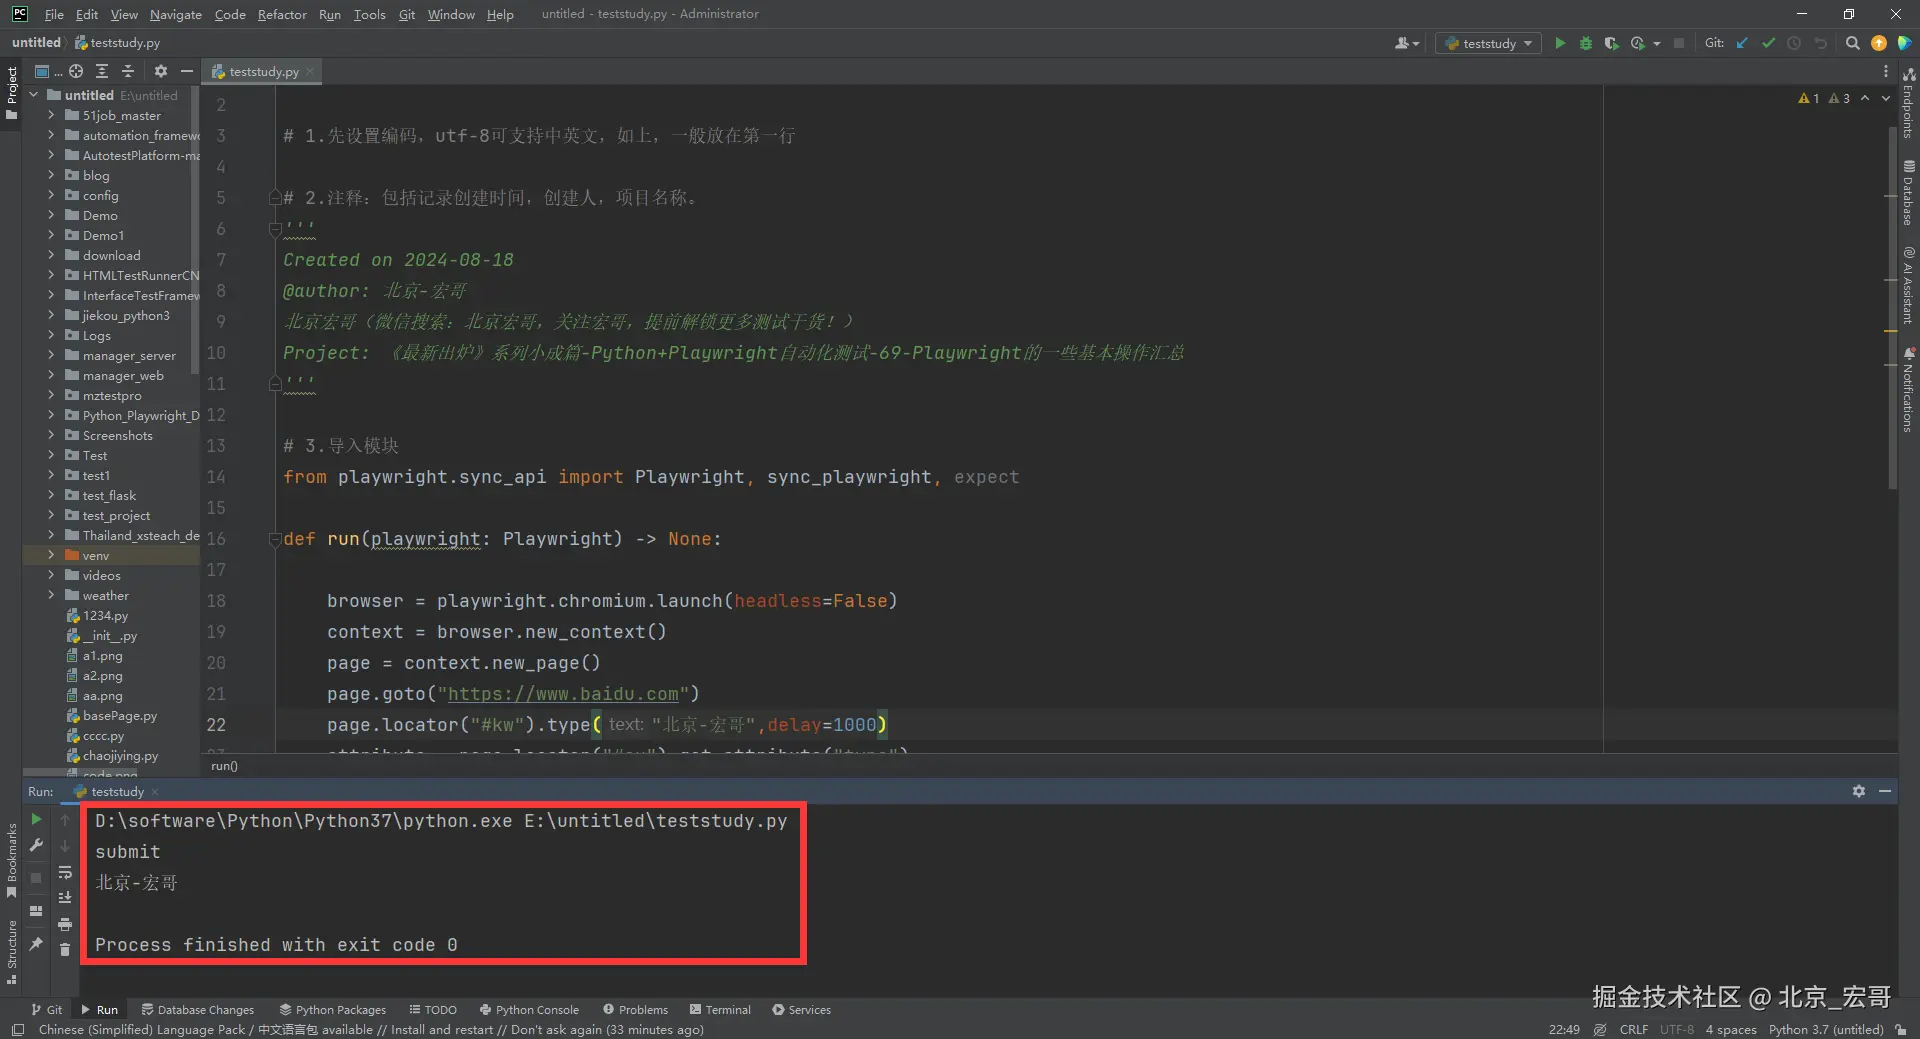Collapse the untitled project root

tap(34, 95)
